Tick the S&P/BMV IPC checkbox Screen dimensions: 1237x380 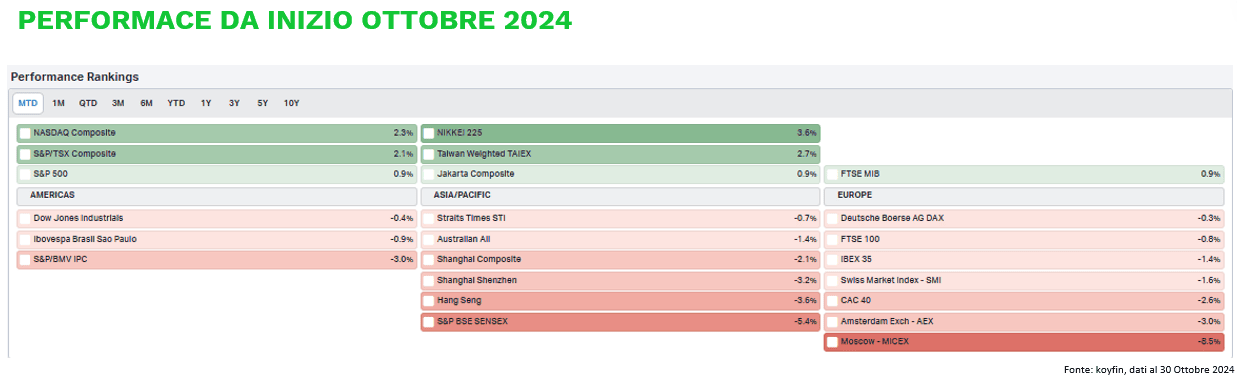[25, 260]
